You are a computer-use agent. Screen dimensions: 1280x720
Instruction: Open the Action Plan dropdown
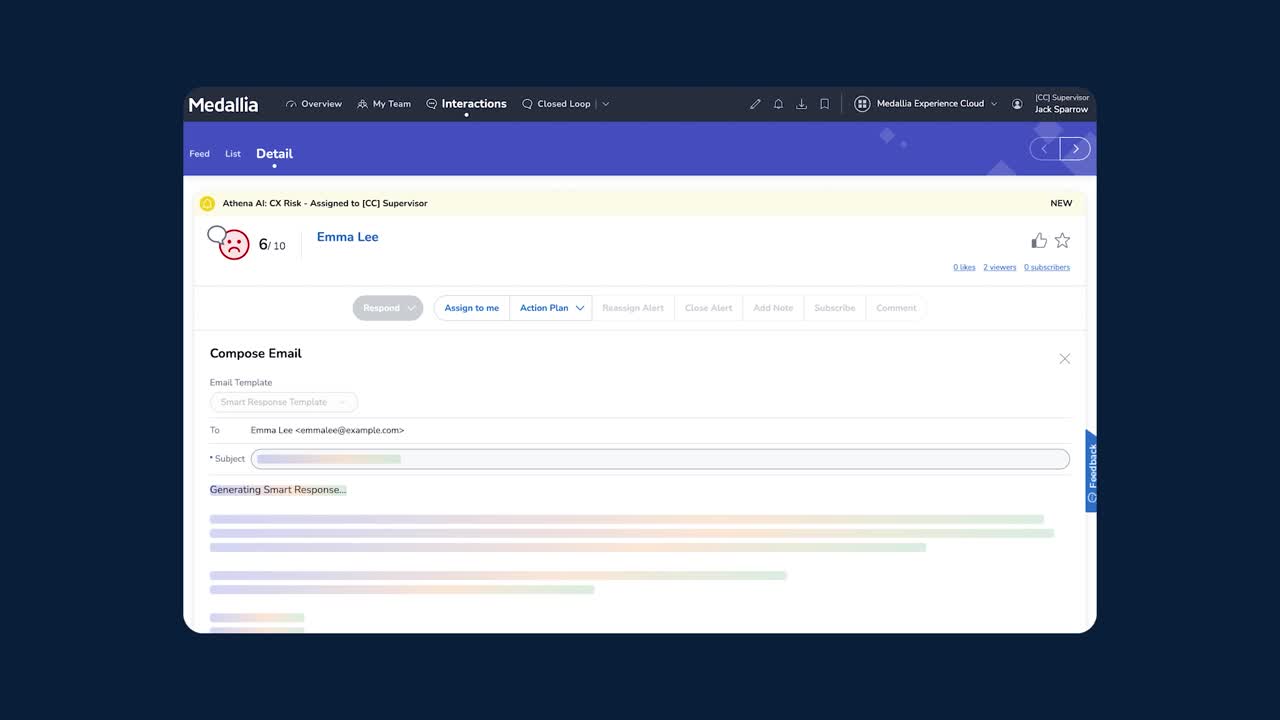click(x=551, y=308)
